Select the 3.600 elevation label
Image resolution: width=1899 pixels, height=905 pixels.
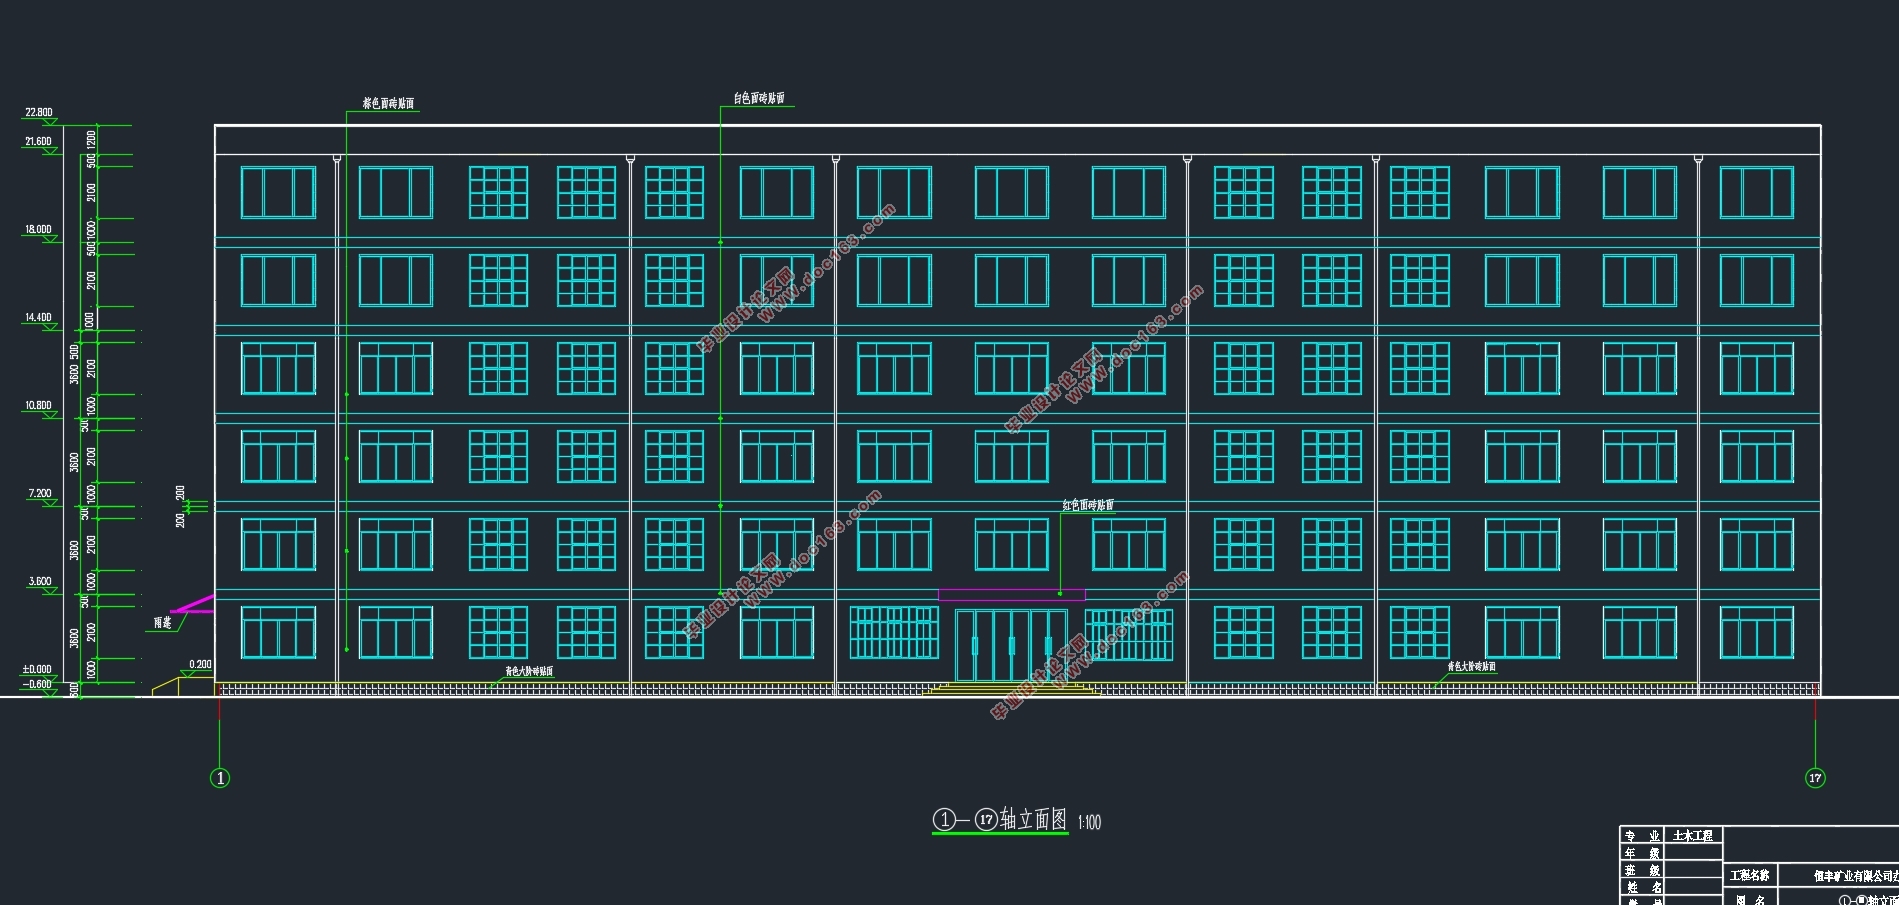[x=40, y=582]
